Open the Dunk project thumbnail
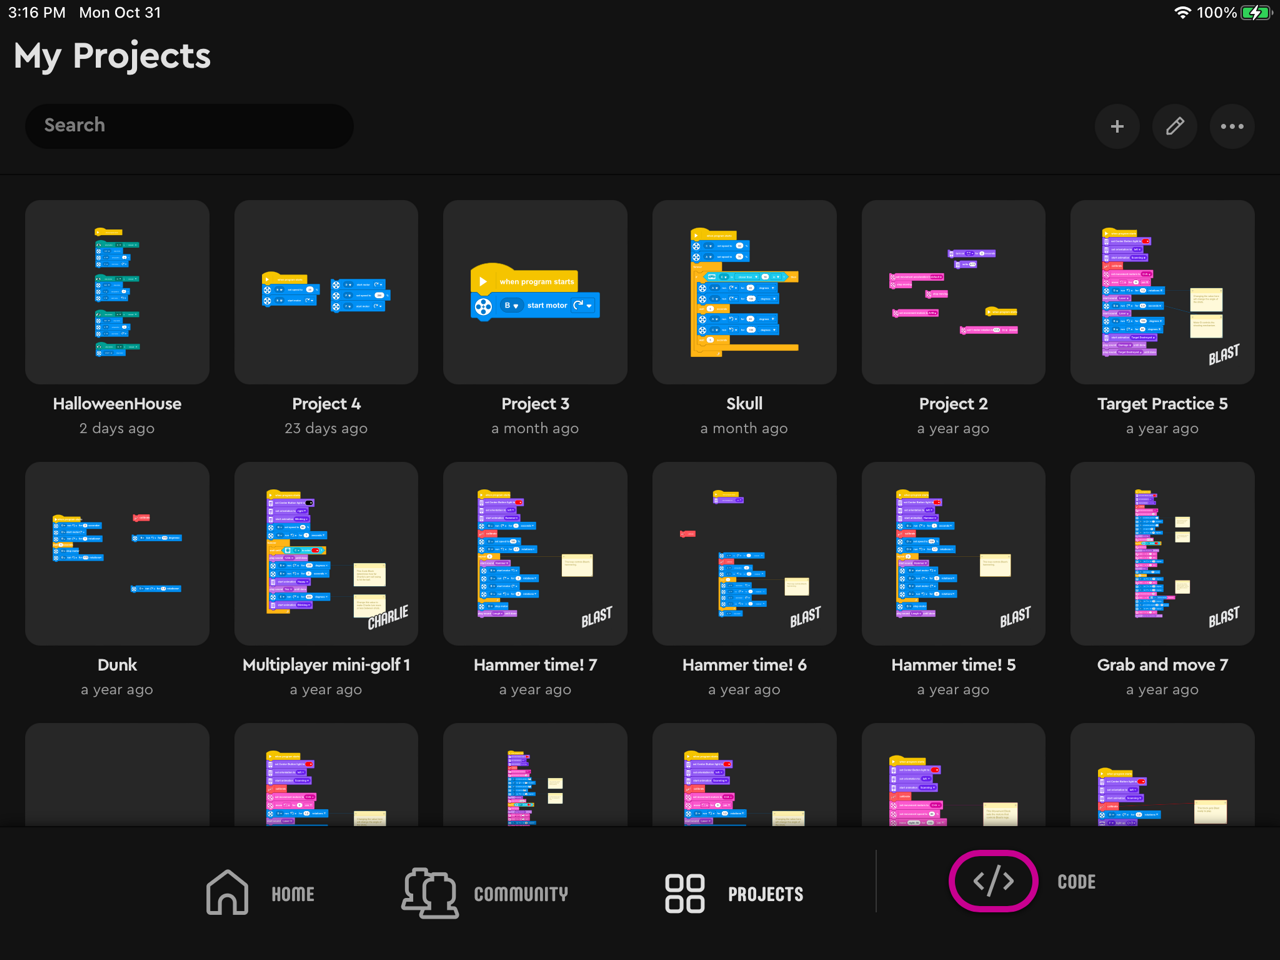This screenshot has height=960, width=1280. [x=117, y=553]
